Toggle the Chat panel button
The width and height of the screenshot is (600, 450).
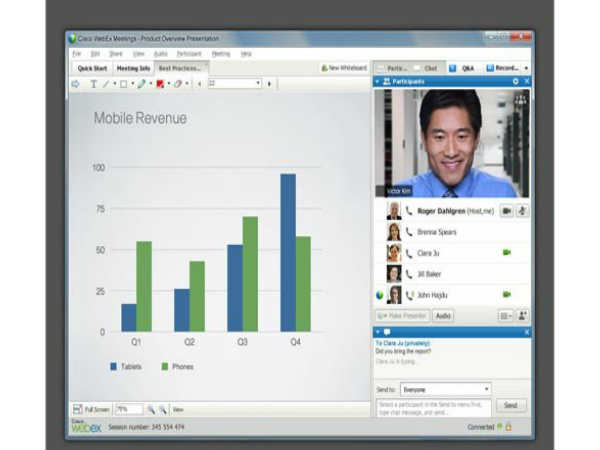427,68
